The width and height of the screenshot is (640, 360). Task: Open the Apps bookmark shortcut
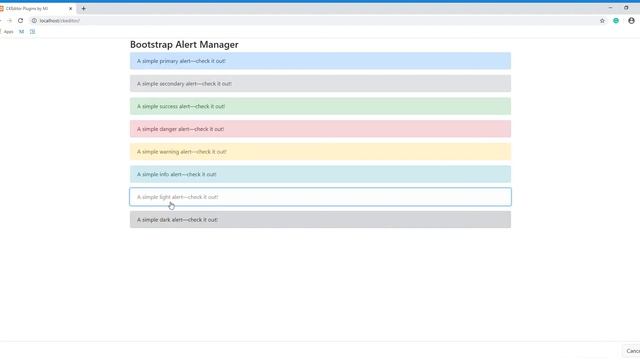[8, 31]
